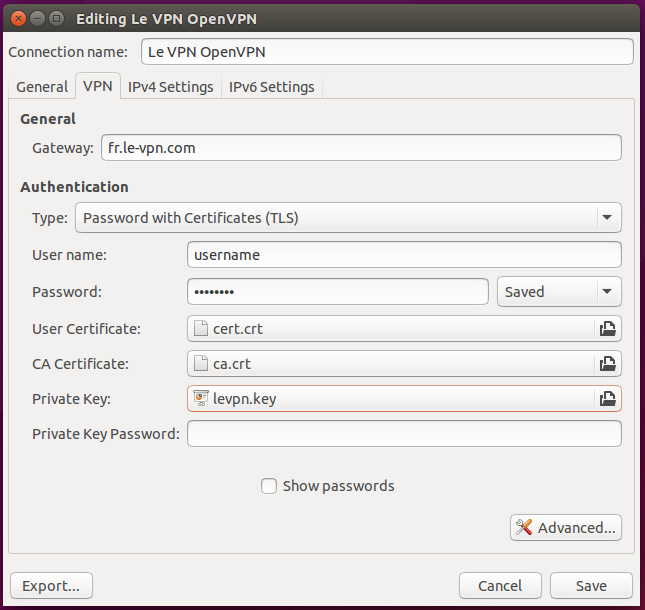
Task: Minimize the editing window
Action: (37, 19)
